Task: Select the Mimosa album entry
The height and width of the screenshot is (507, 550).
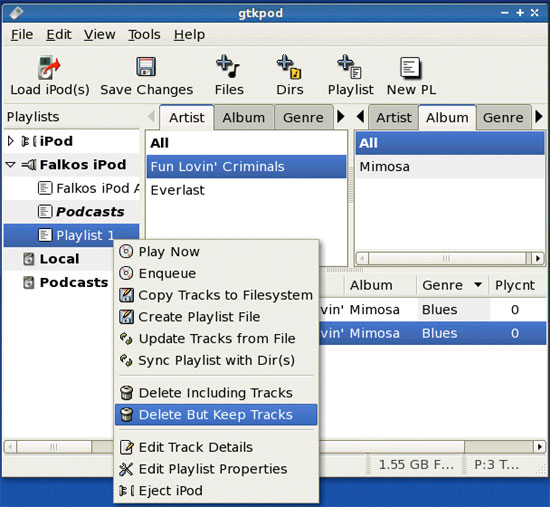Action: point(450,167)
